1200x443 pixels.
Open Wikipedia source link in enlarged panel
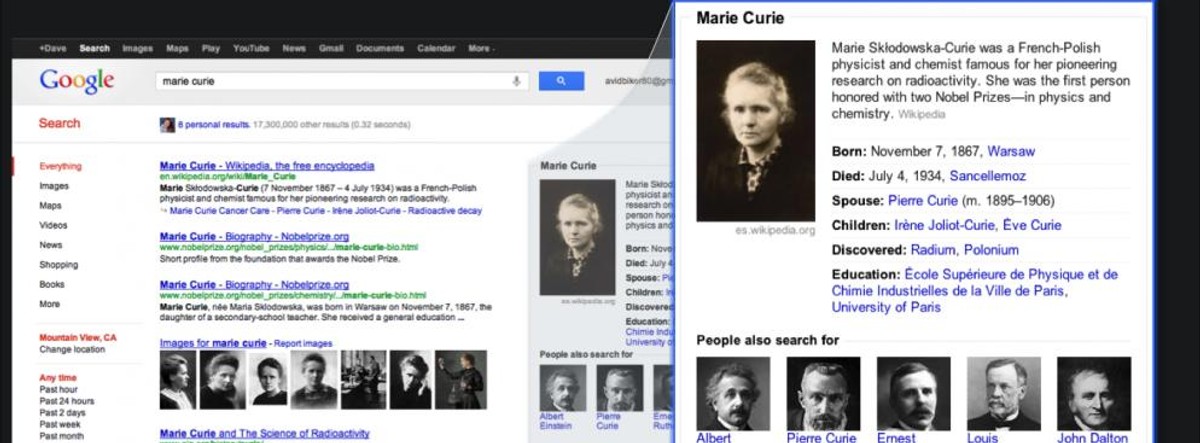[x=921, y=115]
